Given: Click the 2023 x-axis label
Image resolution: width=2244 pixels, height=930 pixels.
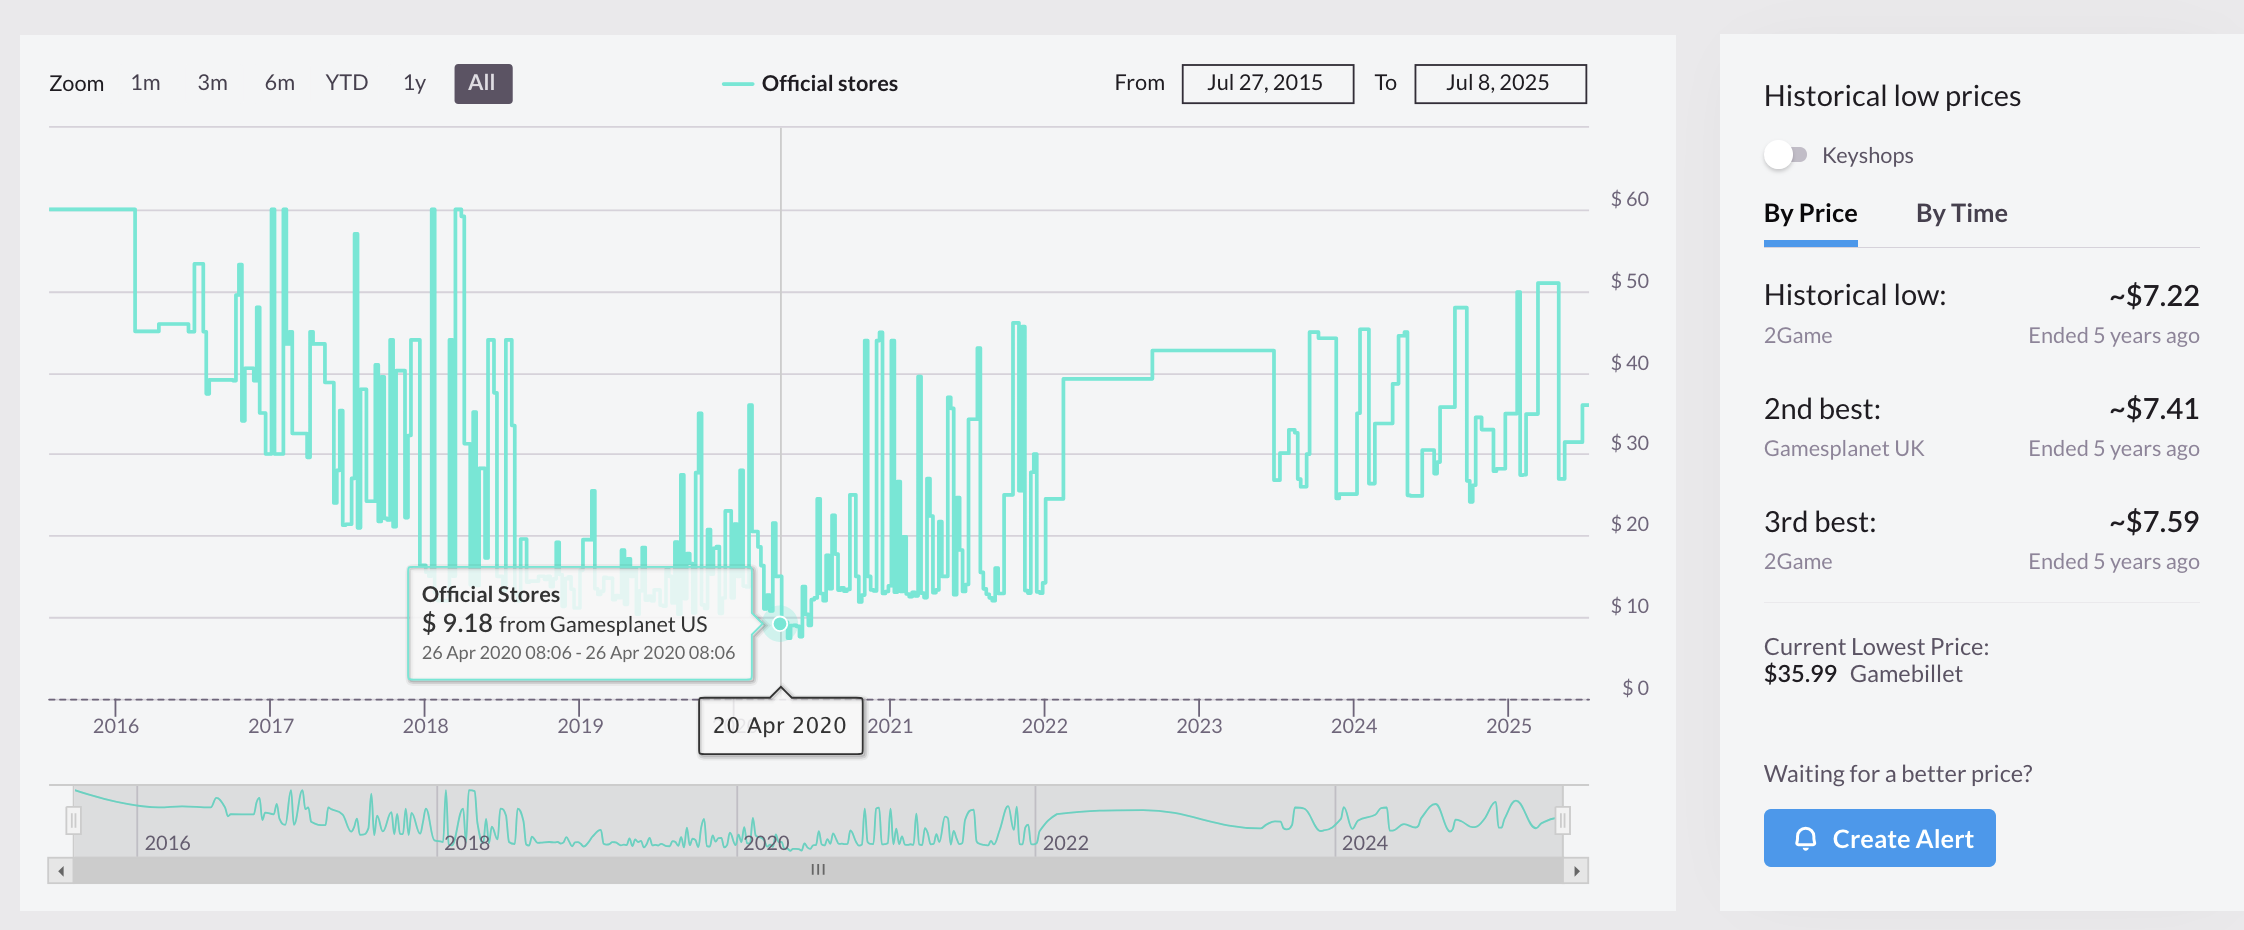Looking at the screenshot, I should tap(1199, 726).
